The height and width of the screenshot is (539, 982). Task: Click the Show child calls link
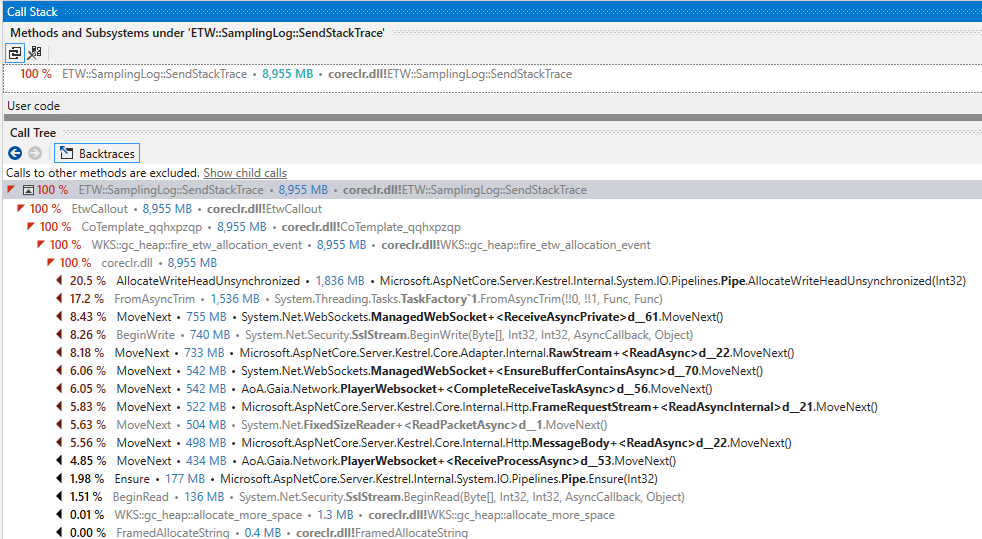click(245, 173)
